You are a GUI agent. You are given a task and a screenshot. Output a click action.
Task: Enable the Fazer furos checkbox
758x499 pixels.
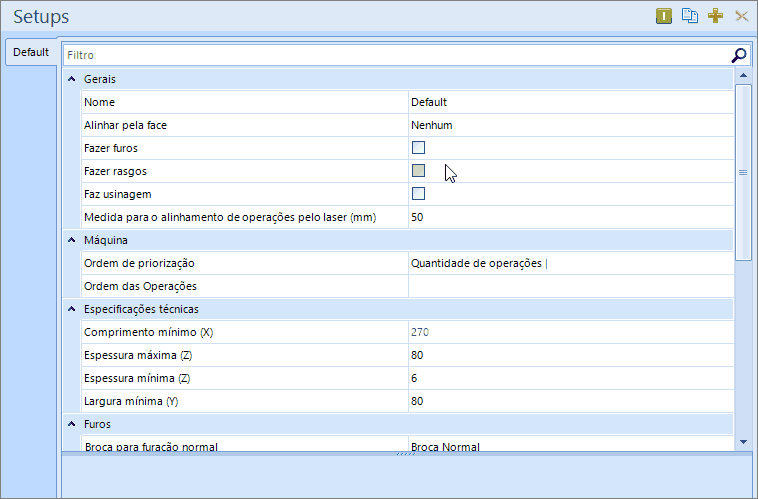click(x=419, y=148)
